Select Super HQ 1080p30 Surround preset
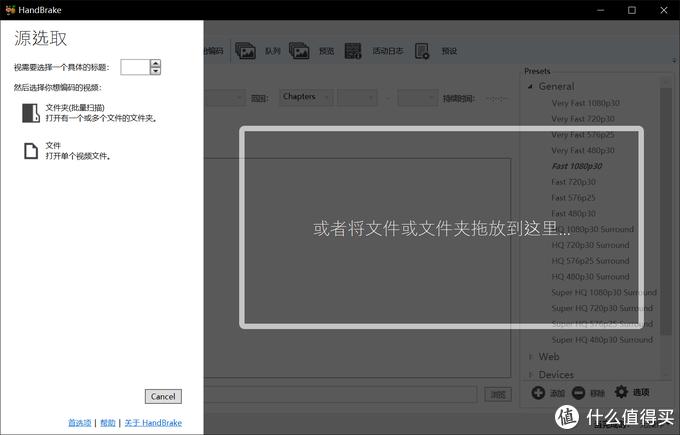Screen dimensions: 680x435 (604, 292)
